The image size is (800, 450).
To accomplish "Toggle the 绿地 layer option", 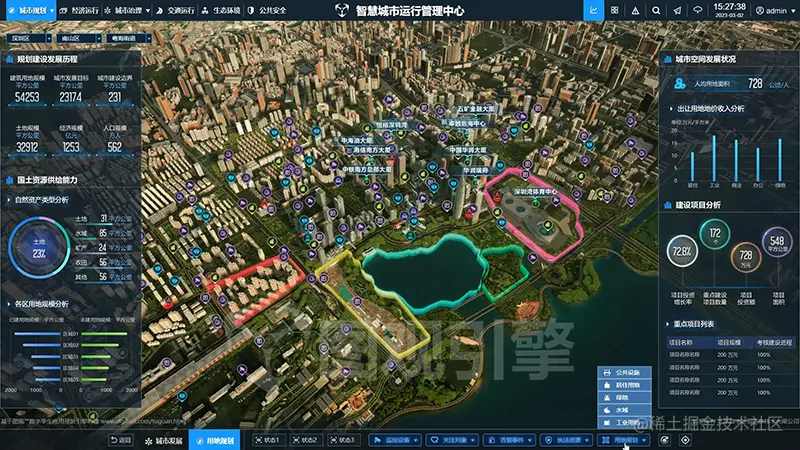I will point(624,397).
